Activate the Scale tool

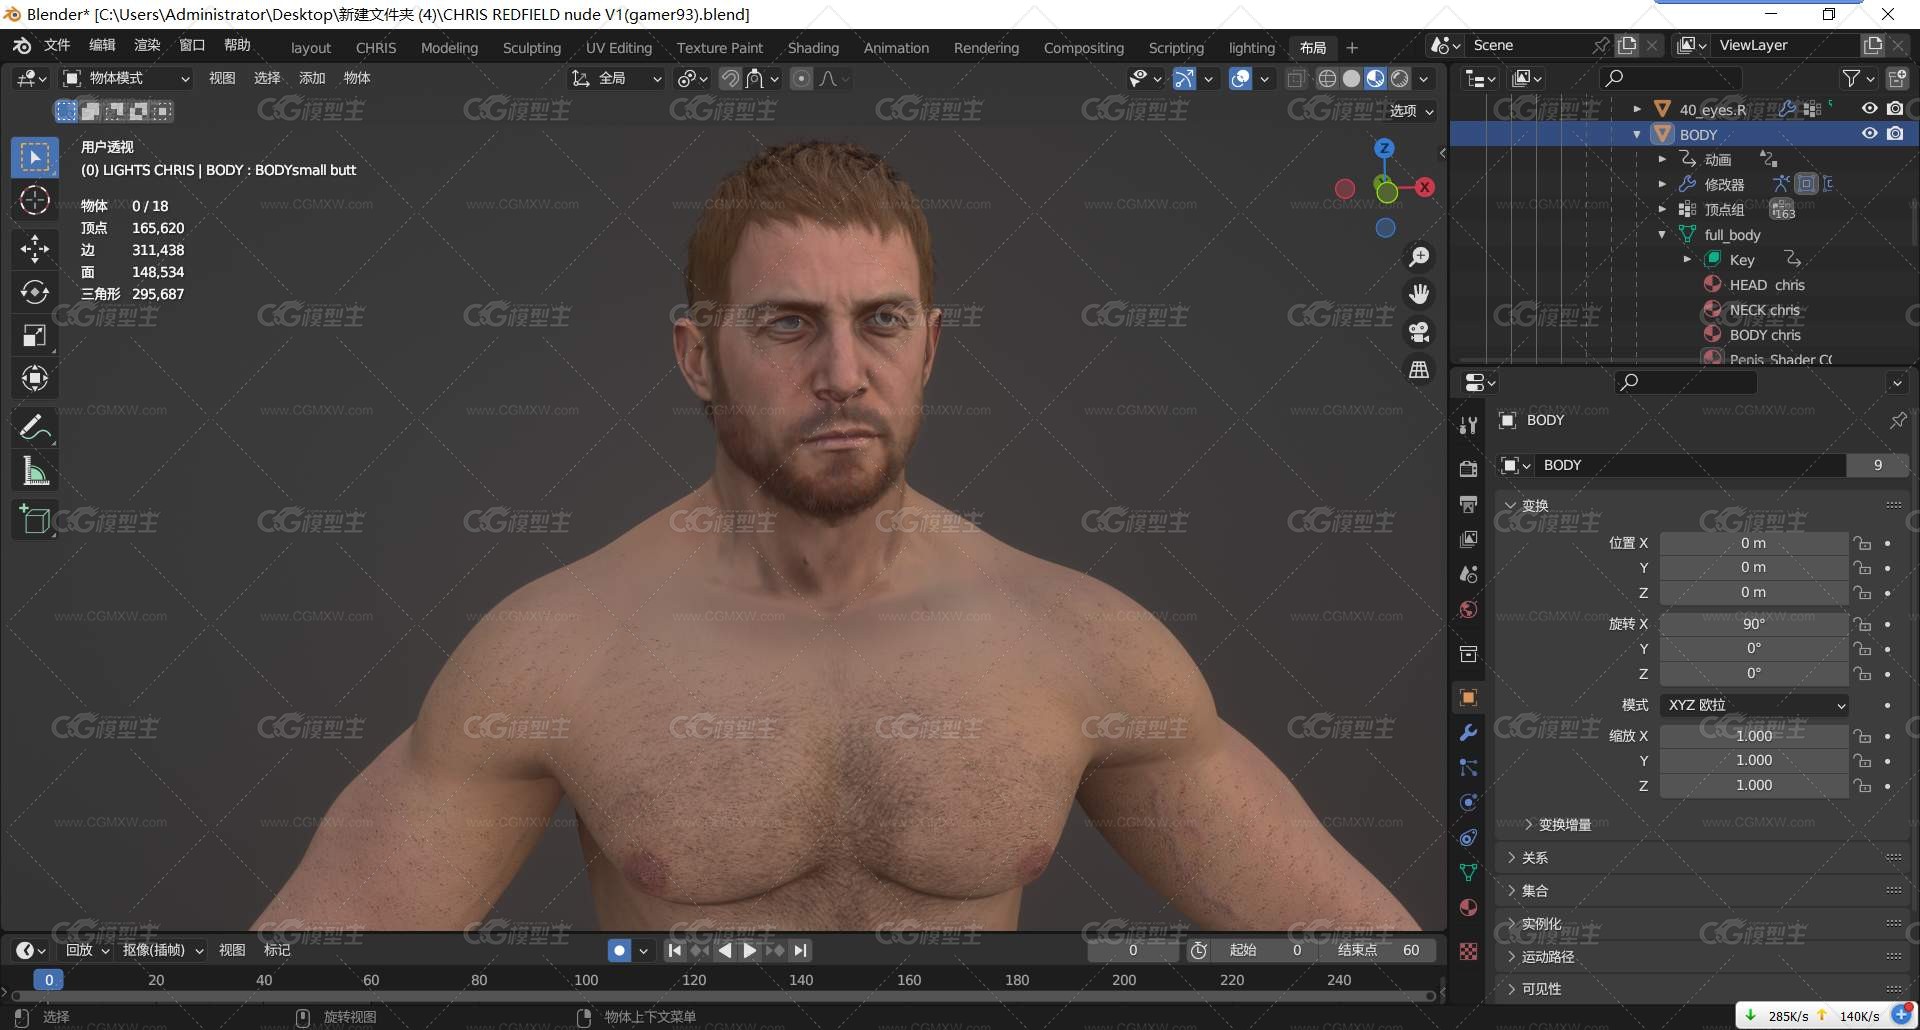(x=35, y=335)
